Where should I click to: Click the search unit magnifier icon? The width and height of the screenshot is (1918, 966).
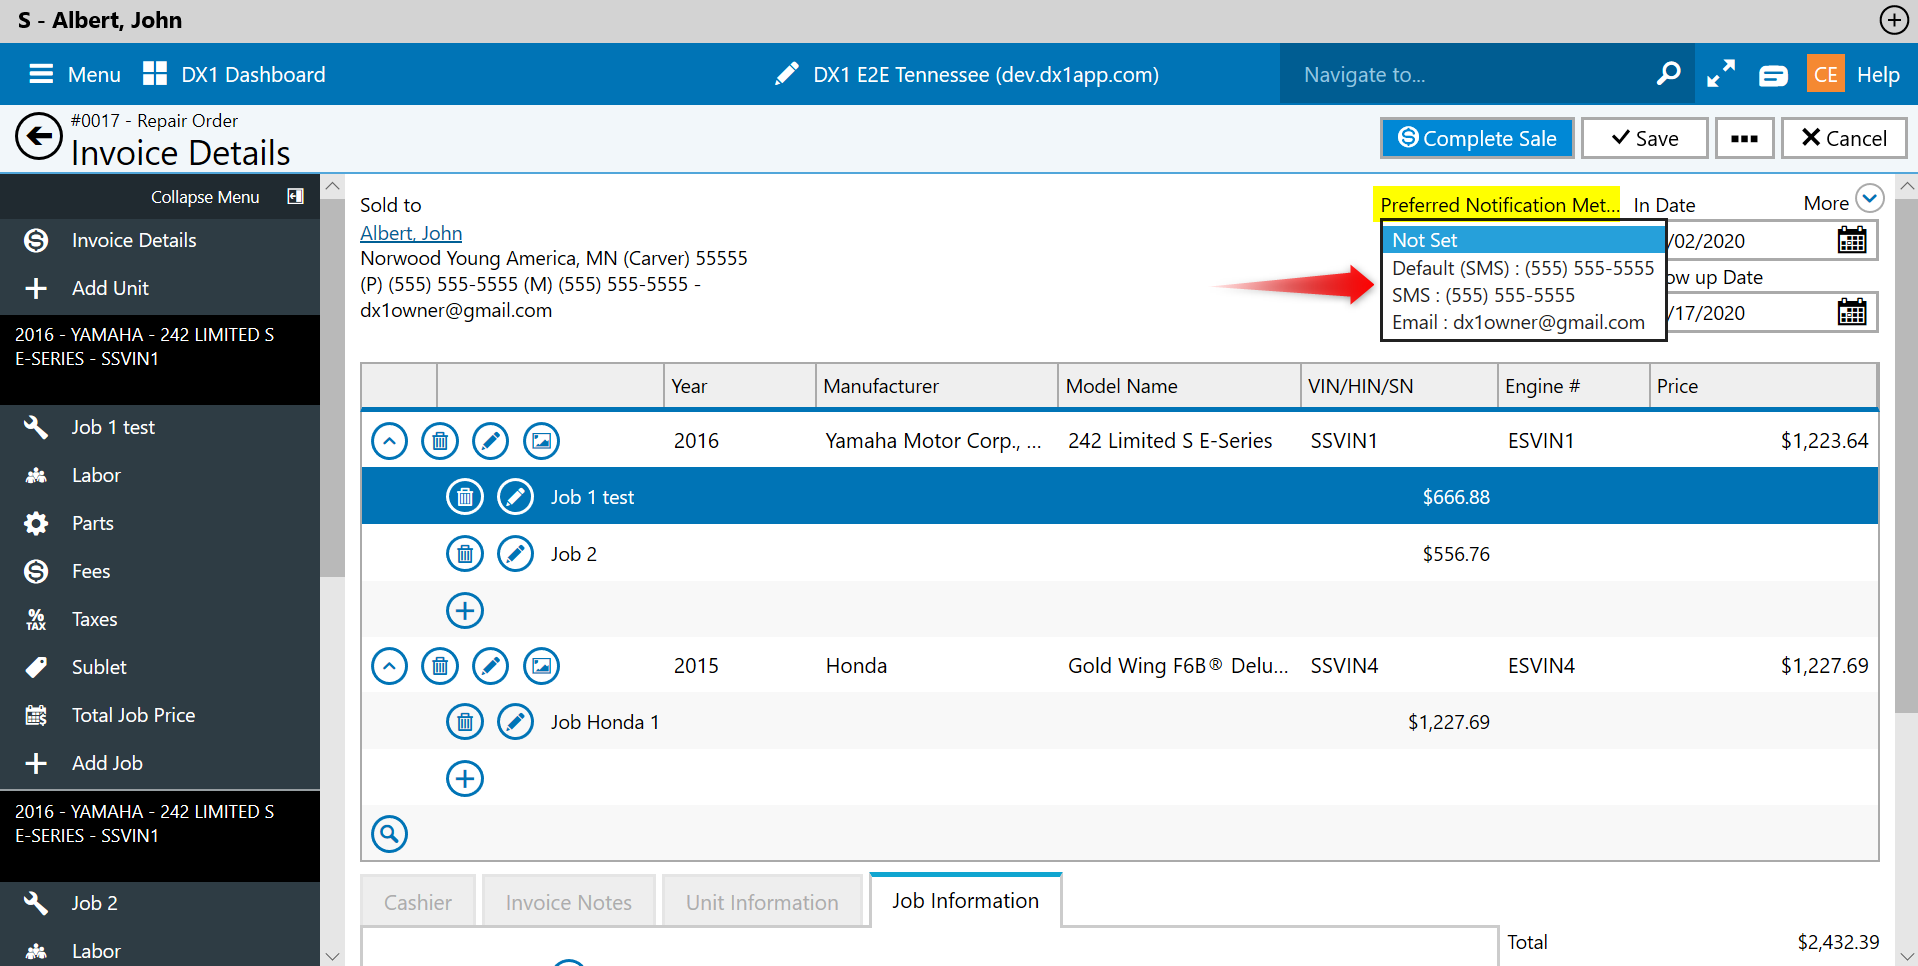pos(390,834)
